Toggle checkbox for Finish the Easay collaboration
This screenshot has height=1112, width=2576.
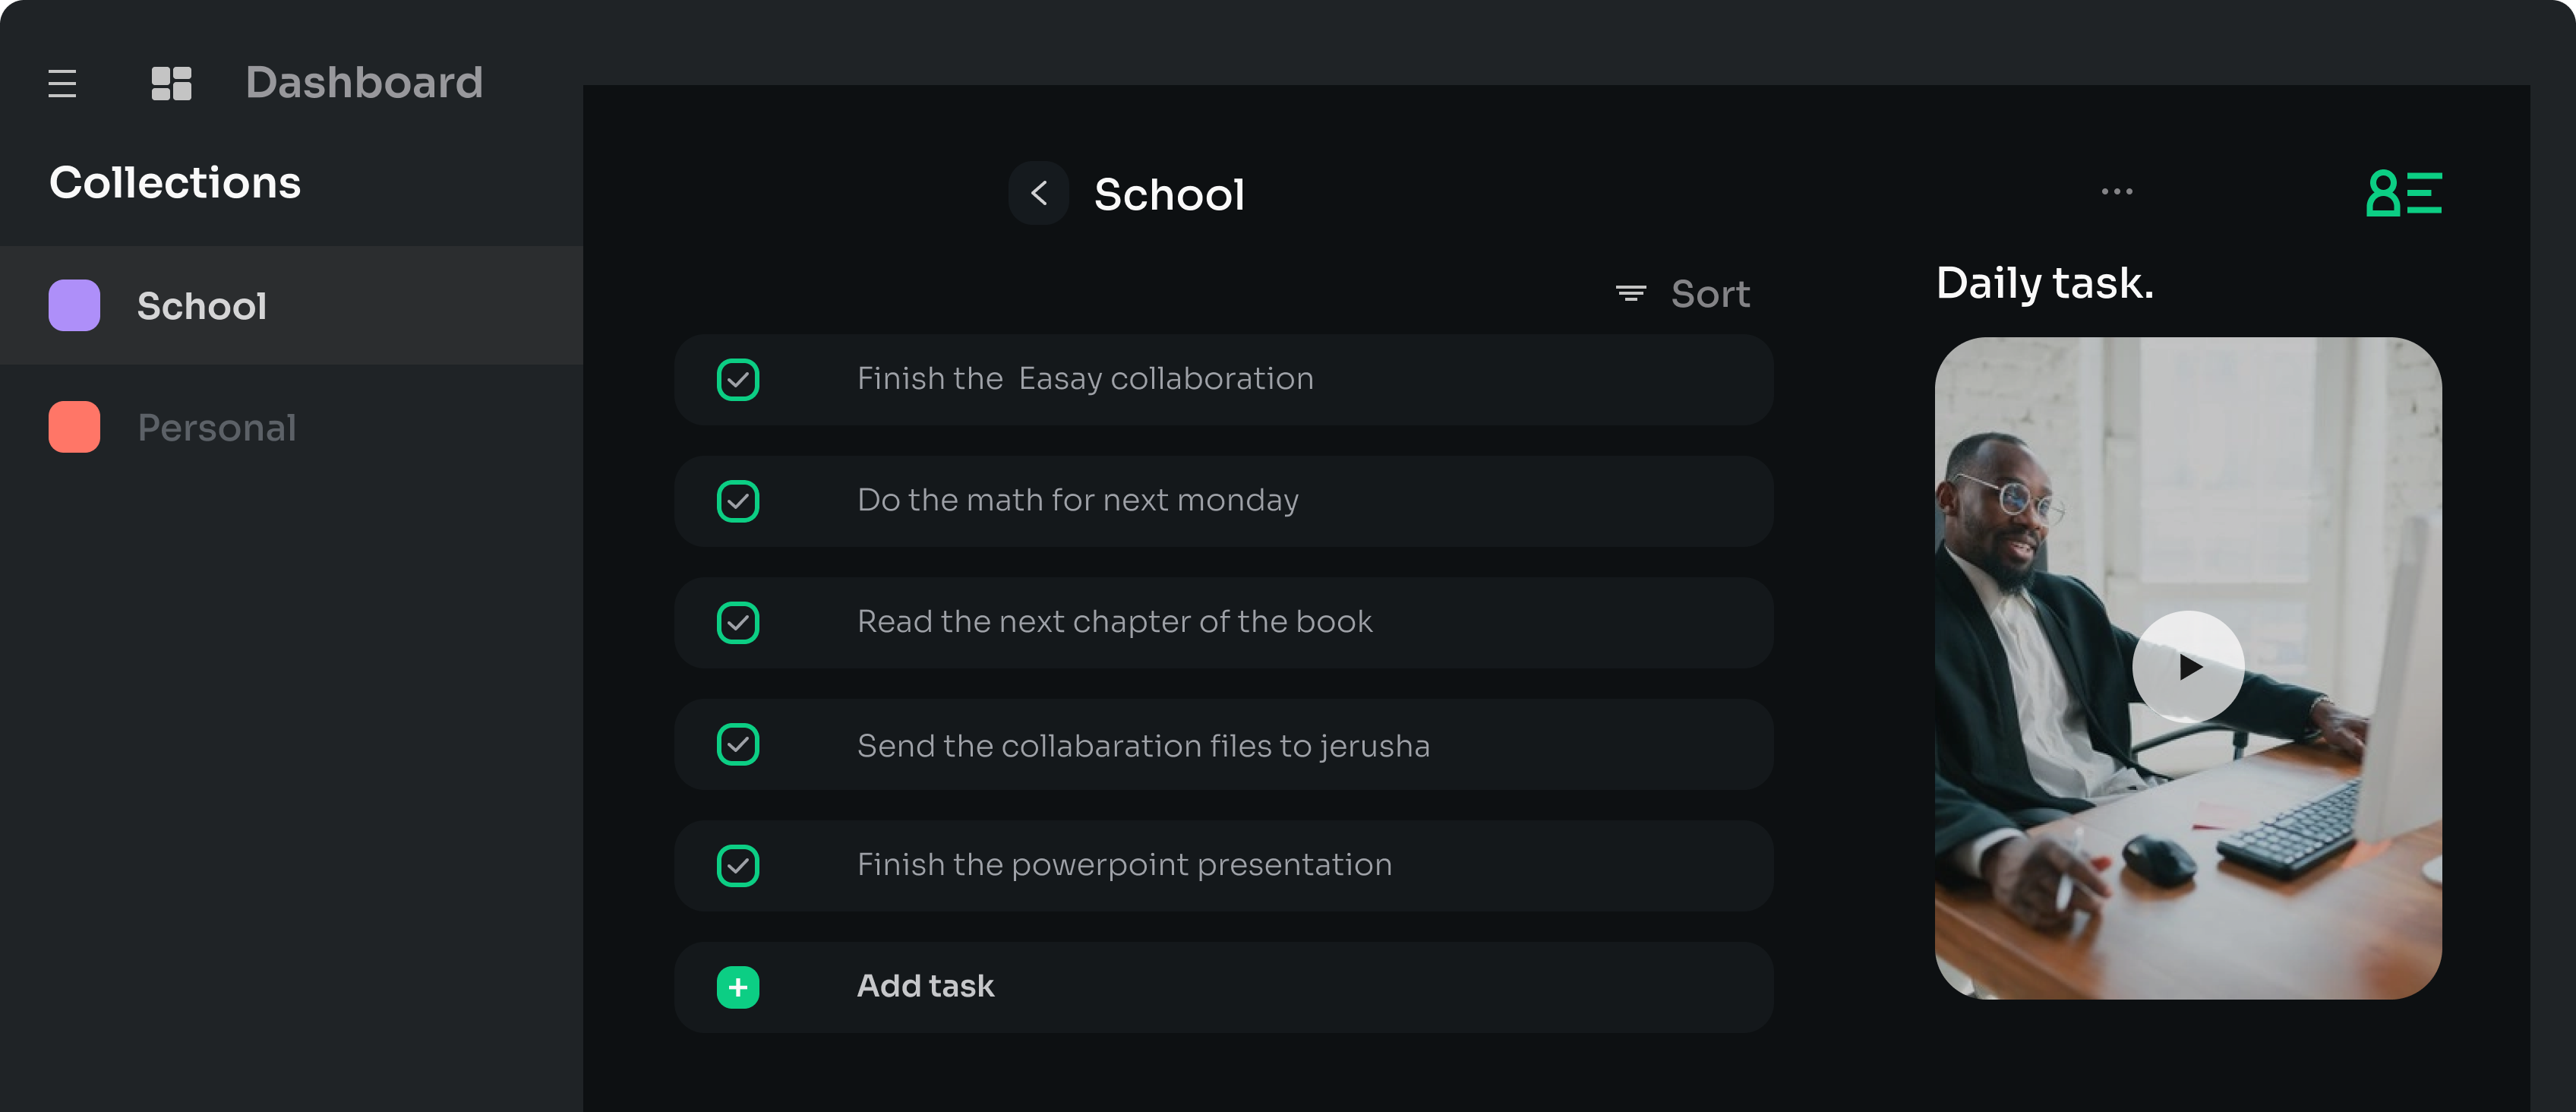pyautogui.click(x=738, y=380)
